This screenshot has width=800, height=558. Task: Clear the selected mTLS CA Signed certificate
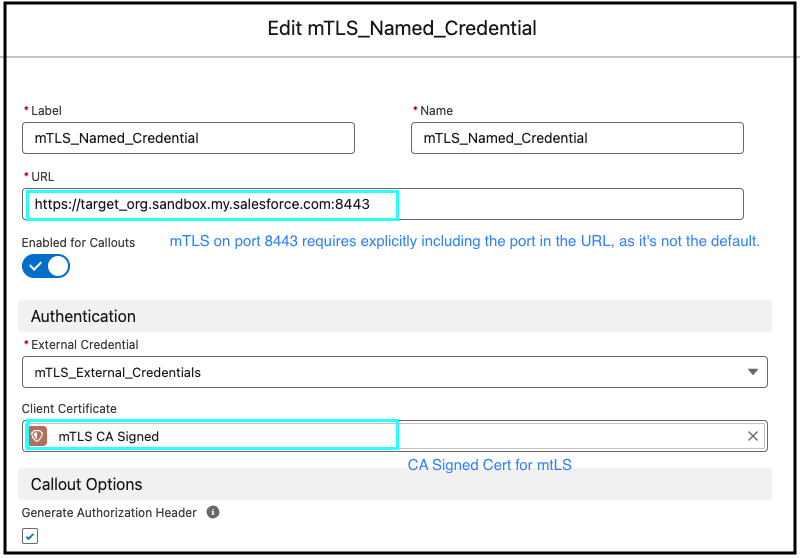pyautogui.click(x=753, y=436)
